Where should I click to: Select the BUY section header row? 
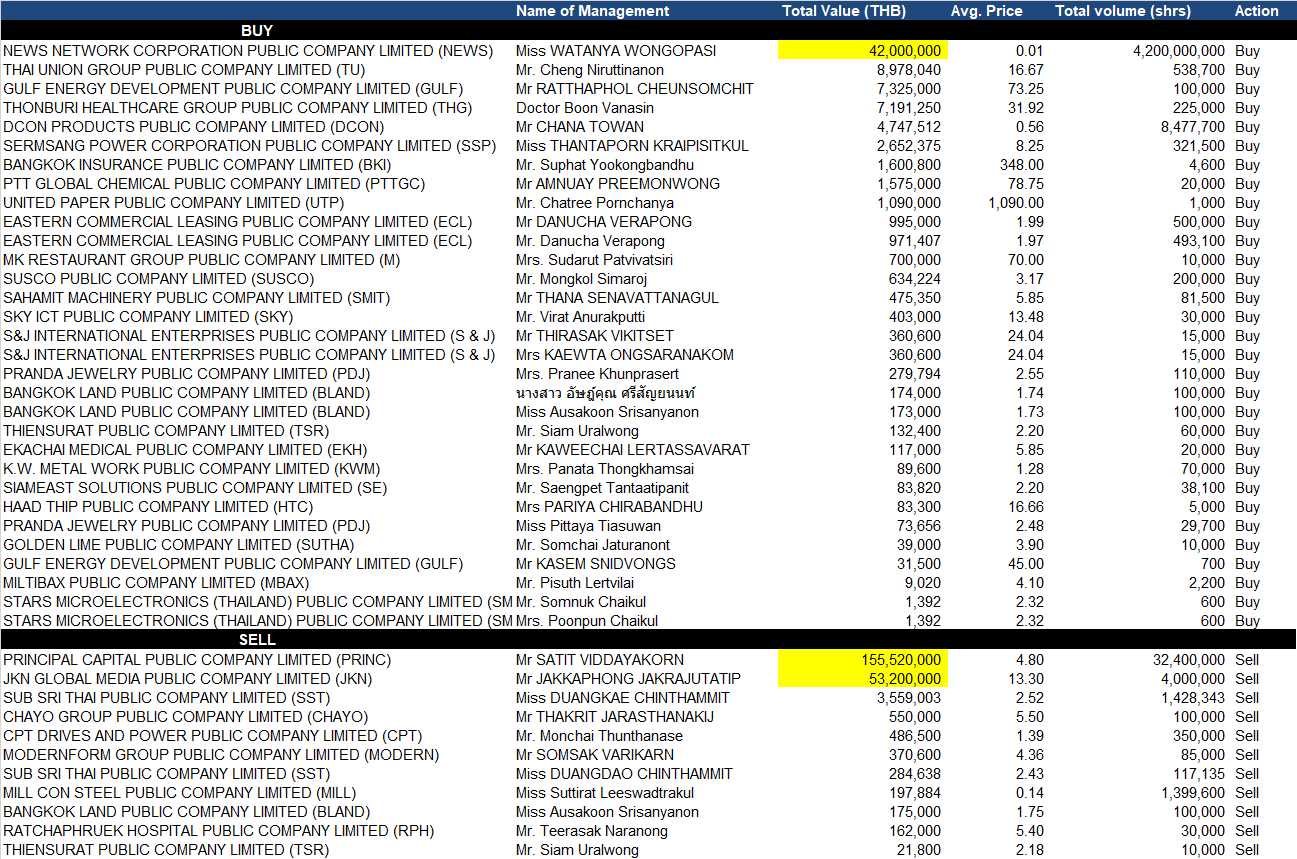click(x=648, y=31)
